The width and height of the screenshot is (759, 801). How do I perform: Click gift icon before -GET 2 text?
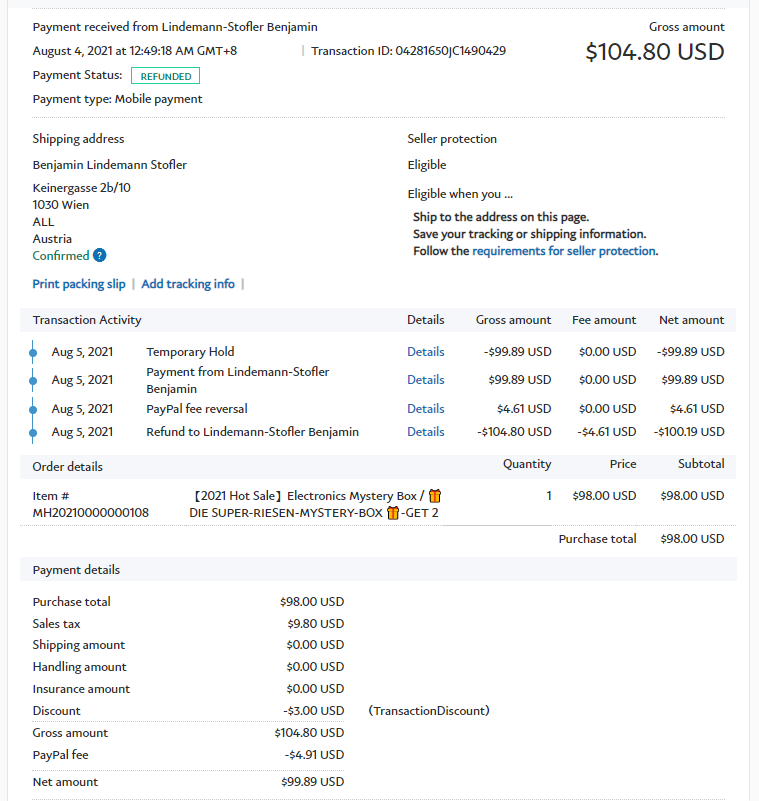tap(393, 513)
